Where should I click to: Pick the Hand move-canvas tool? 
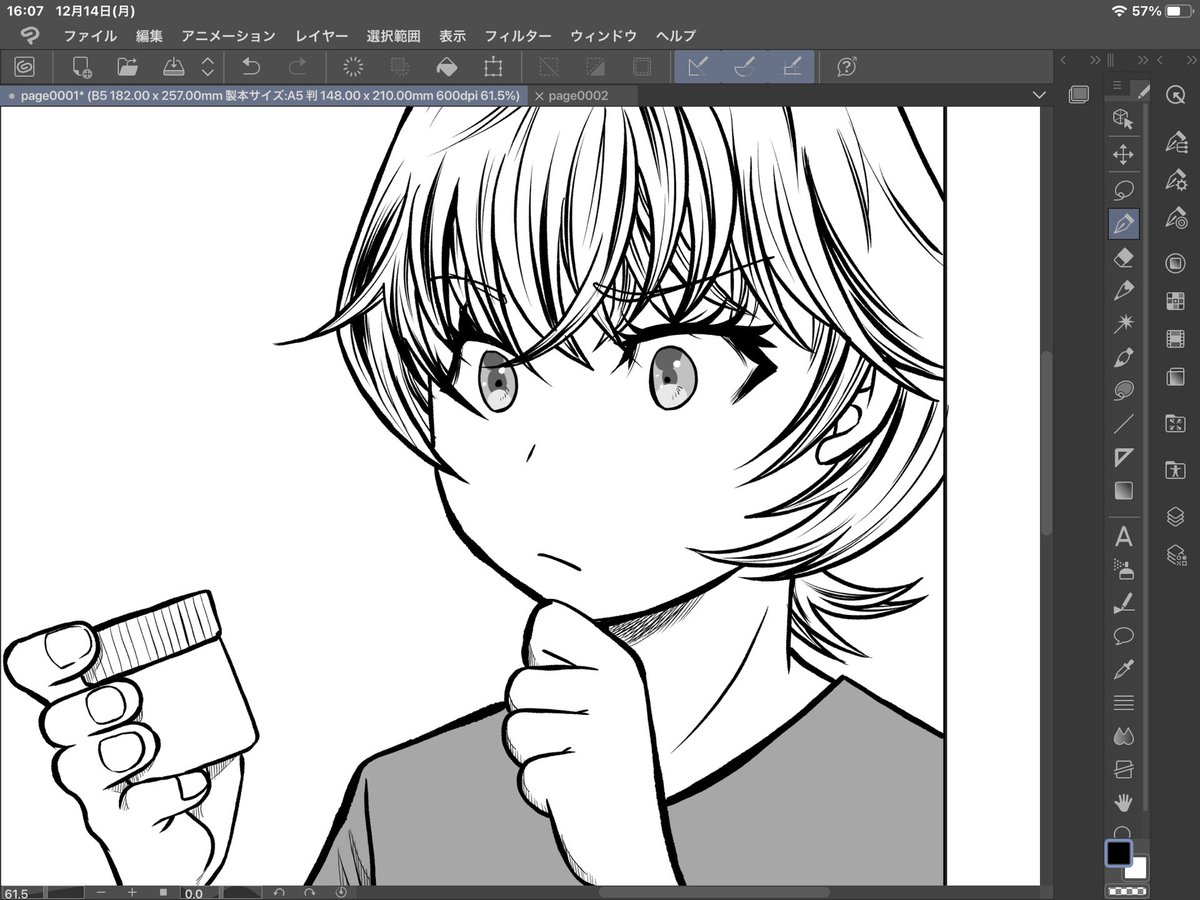[1124, 802]
